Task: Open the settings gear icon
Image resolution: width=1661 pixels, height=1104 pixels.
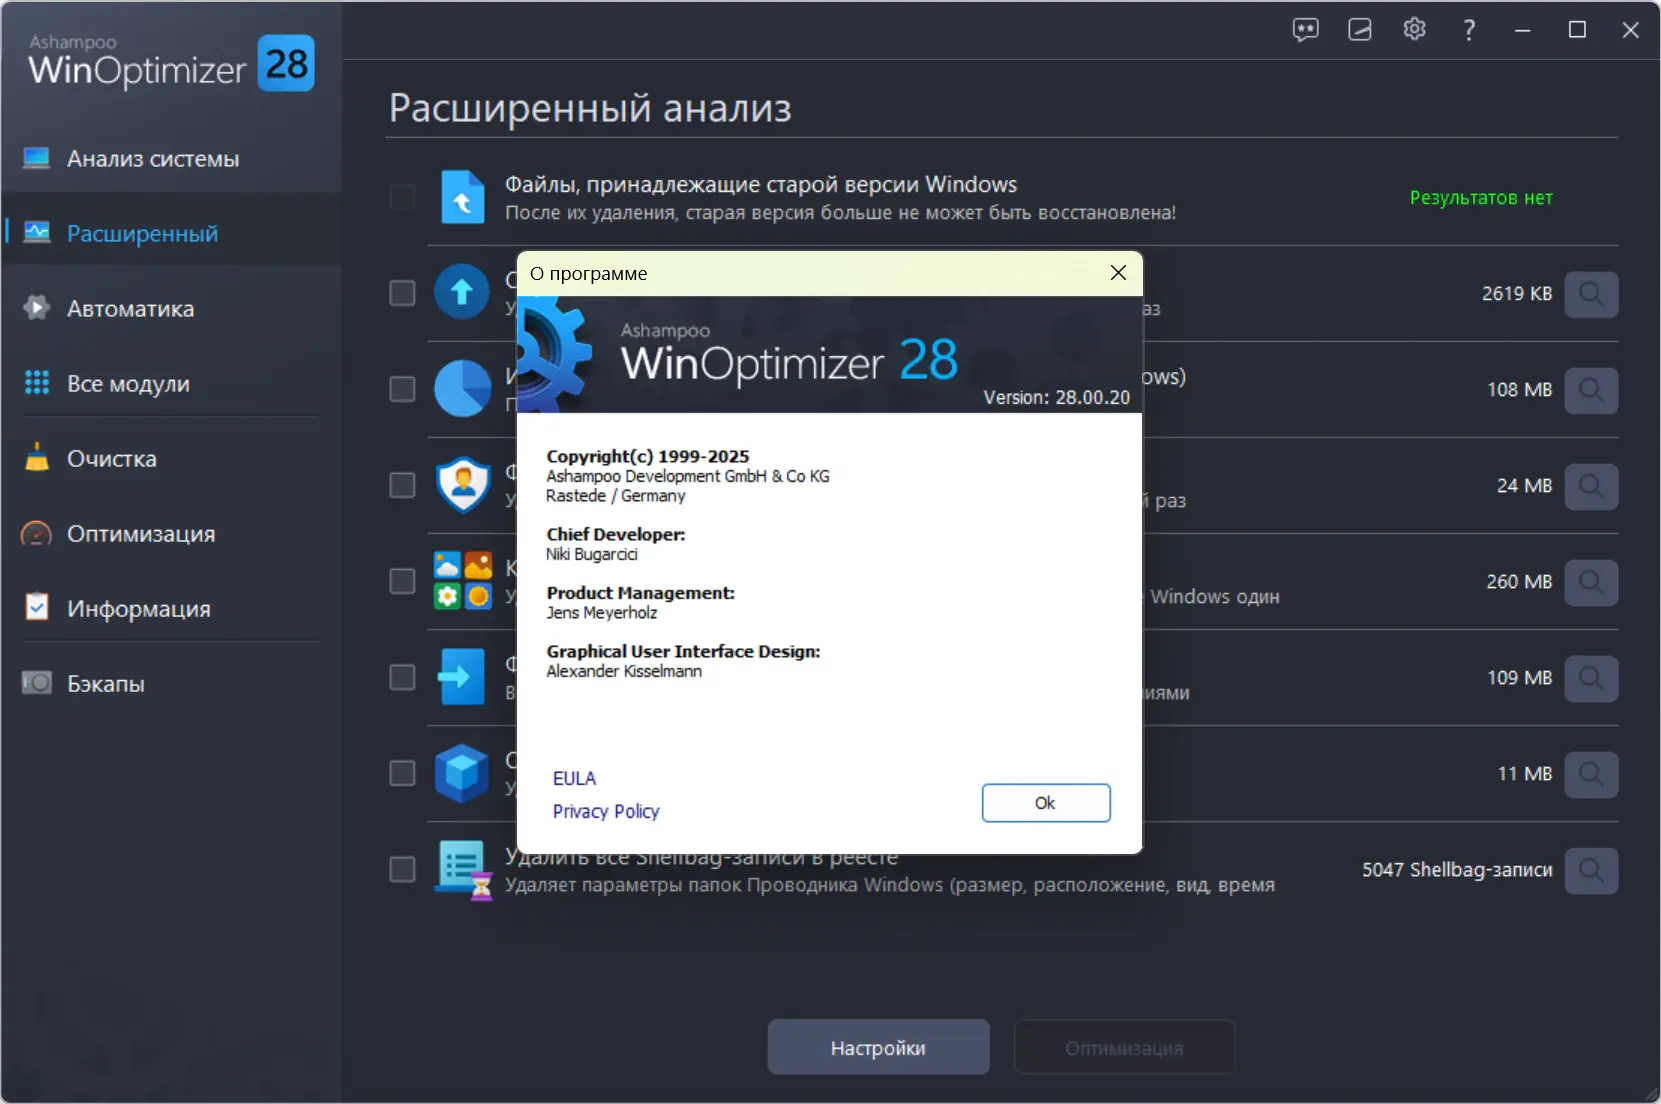Action: [1414, 30]
